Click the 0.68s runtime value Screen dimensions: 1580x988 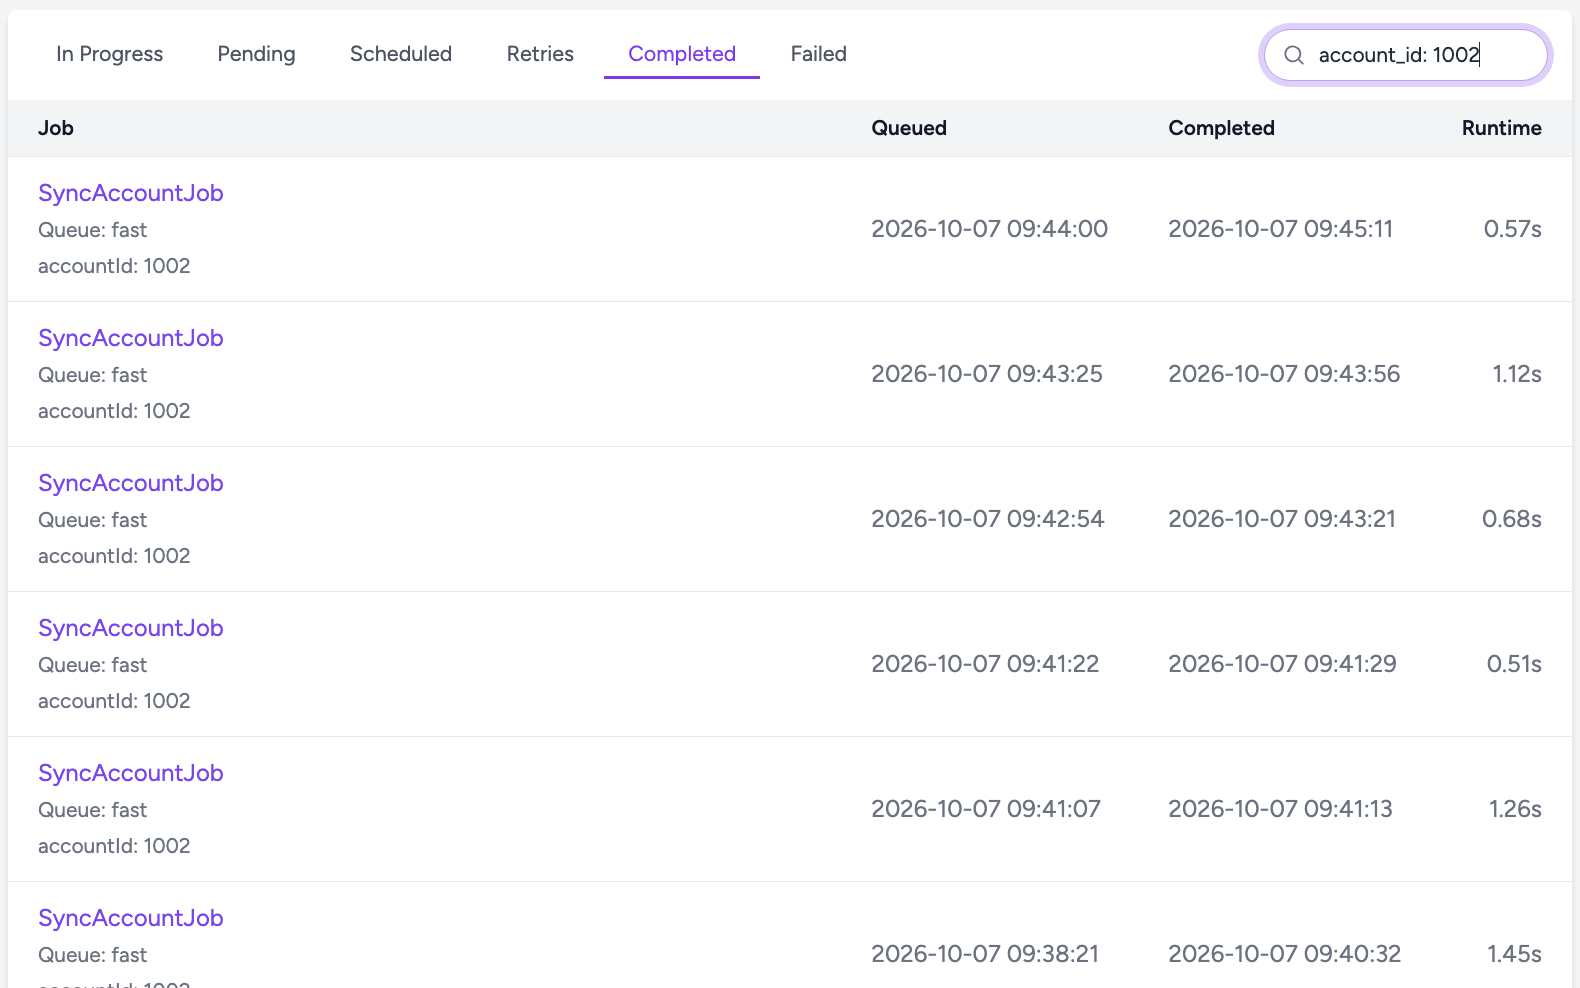point(1512,519)
